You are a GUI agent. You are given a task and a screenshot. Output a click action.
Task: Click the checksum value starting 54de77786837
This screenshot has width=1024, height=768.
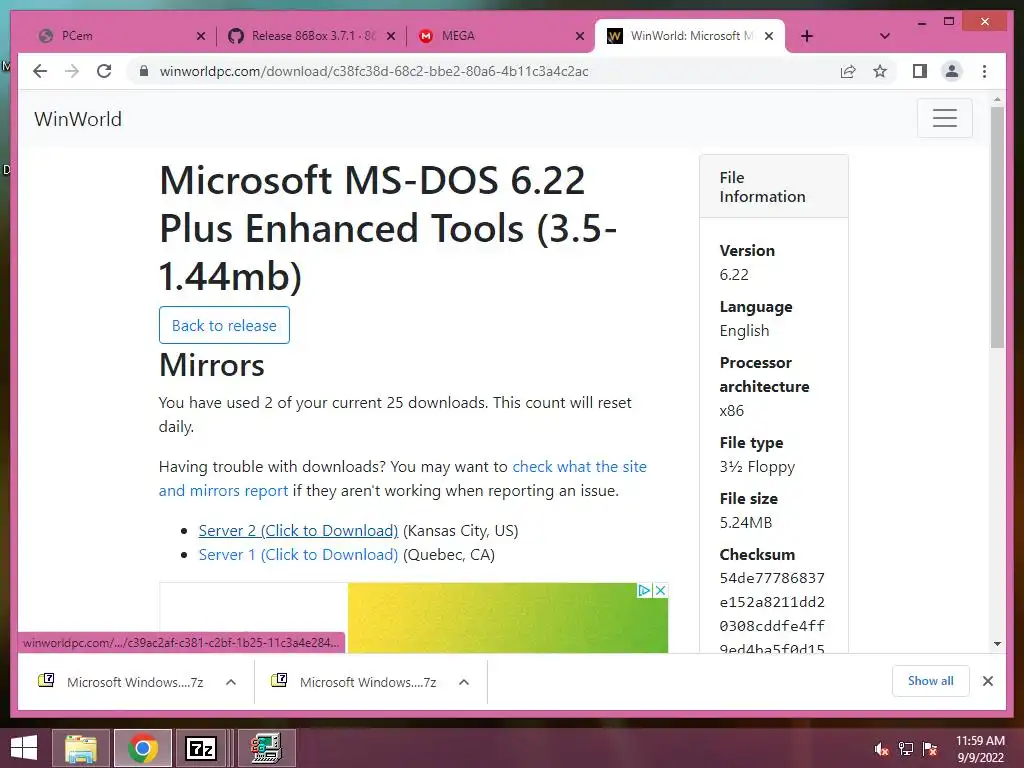coord(772,614)
